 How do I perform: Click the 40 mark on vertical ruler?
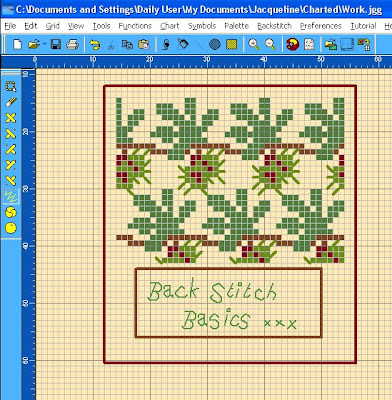(x=26, y=246)
